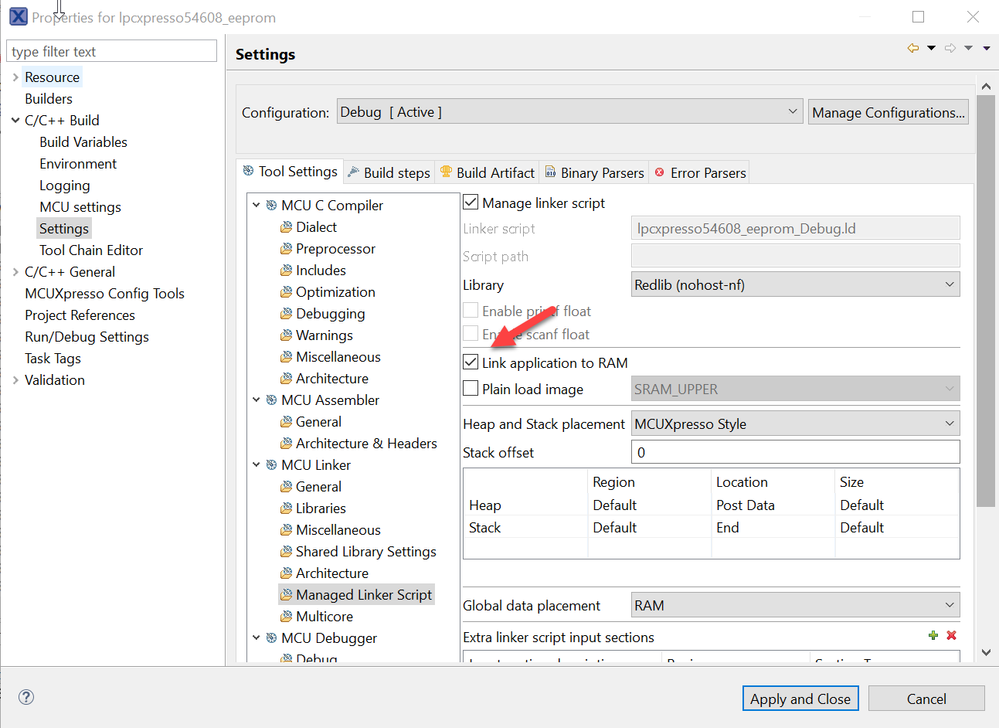Enable Plain load image checkbox
The image size is (999, 728).
pyautogui.click(x=471, y=389)
